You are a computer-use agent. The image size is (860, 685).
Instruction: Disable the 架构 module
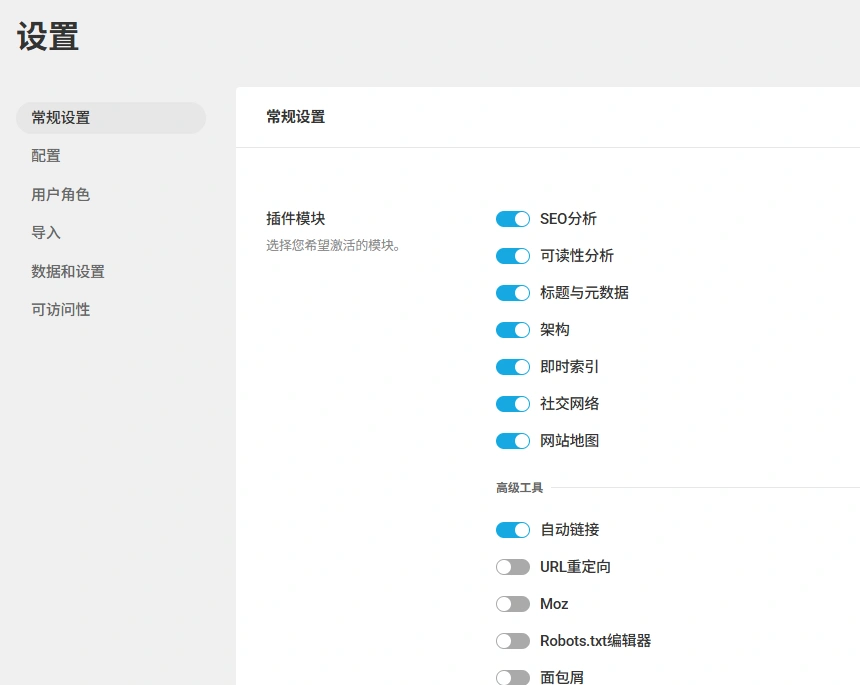coord(512,329)
